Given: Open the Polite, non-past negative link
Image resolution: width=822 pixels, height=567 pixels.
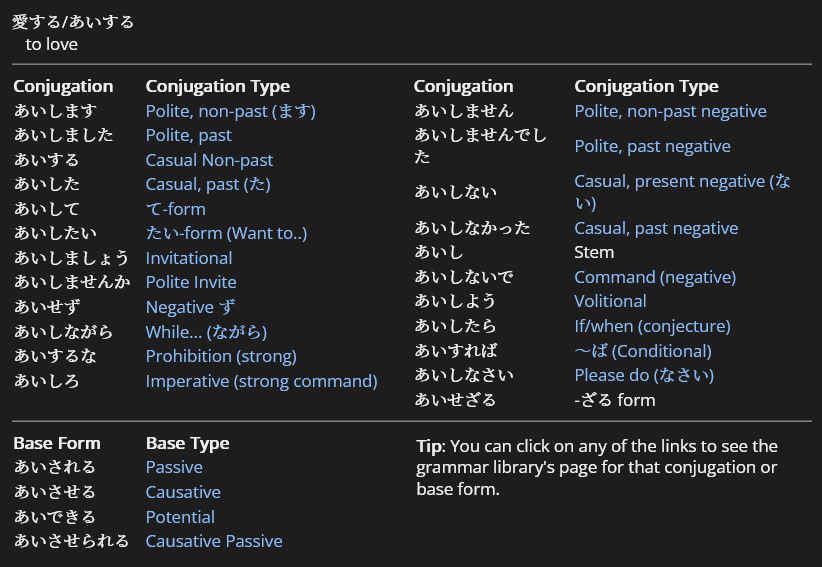Looking at the screenshot, I should tap(670, 111).
